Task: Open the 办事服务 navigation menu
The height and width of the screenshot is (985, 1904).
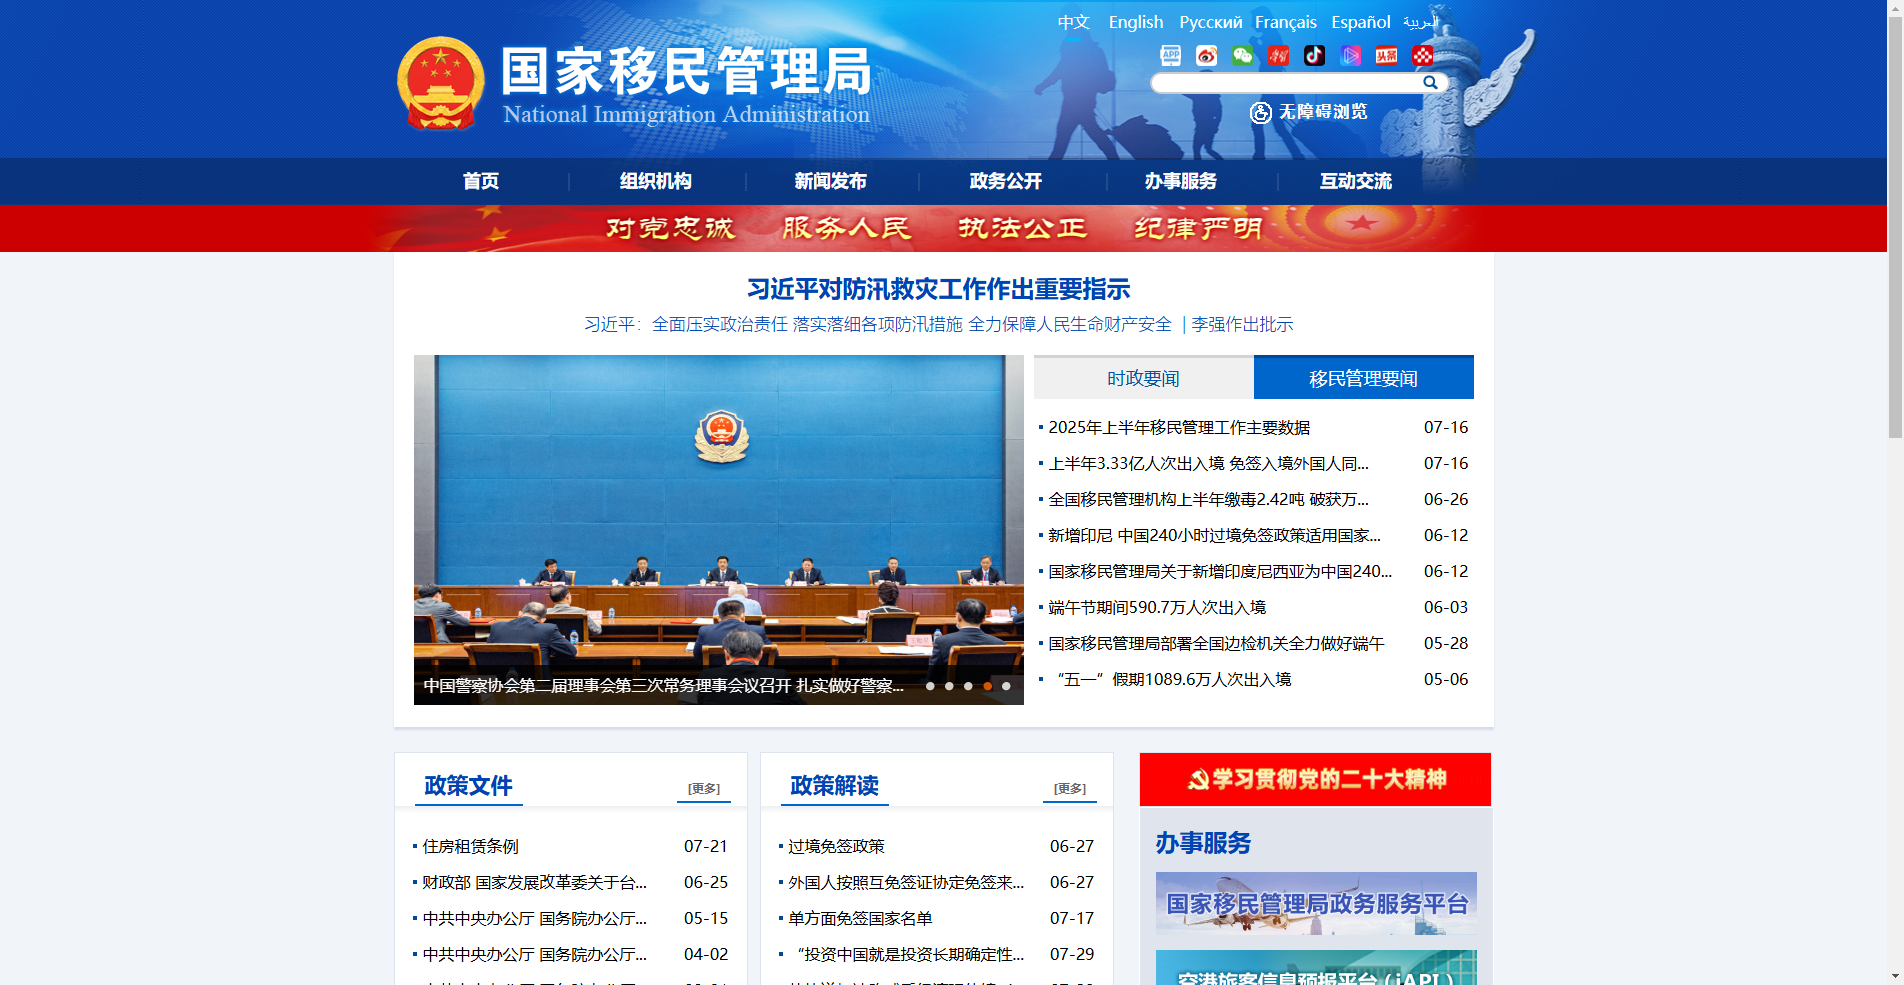Action: pos(1181,181)
